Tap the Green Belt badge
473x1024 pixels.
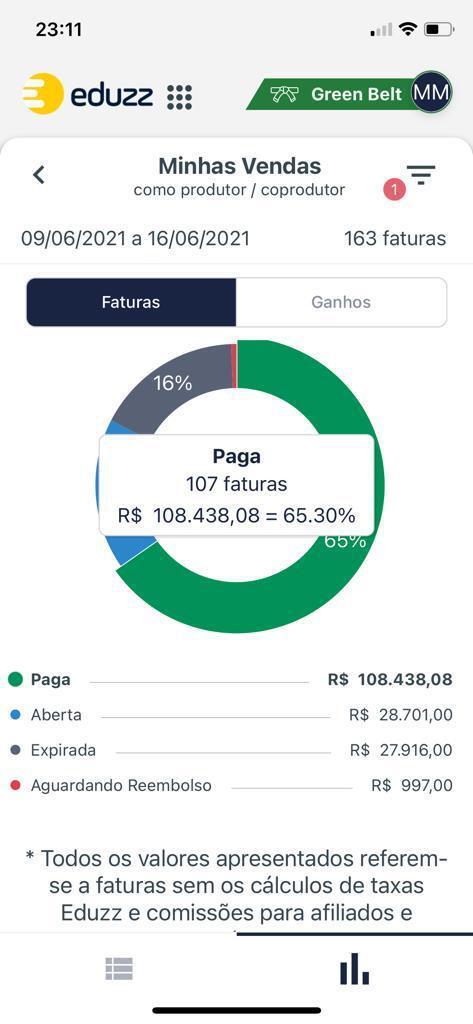335,94
